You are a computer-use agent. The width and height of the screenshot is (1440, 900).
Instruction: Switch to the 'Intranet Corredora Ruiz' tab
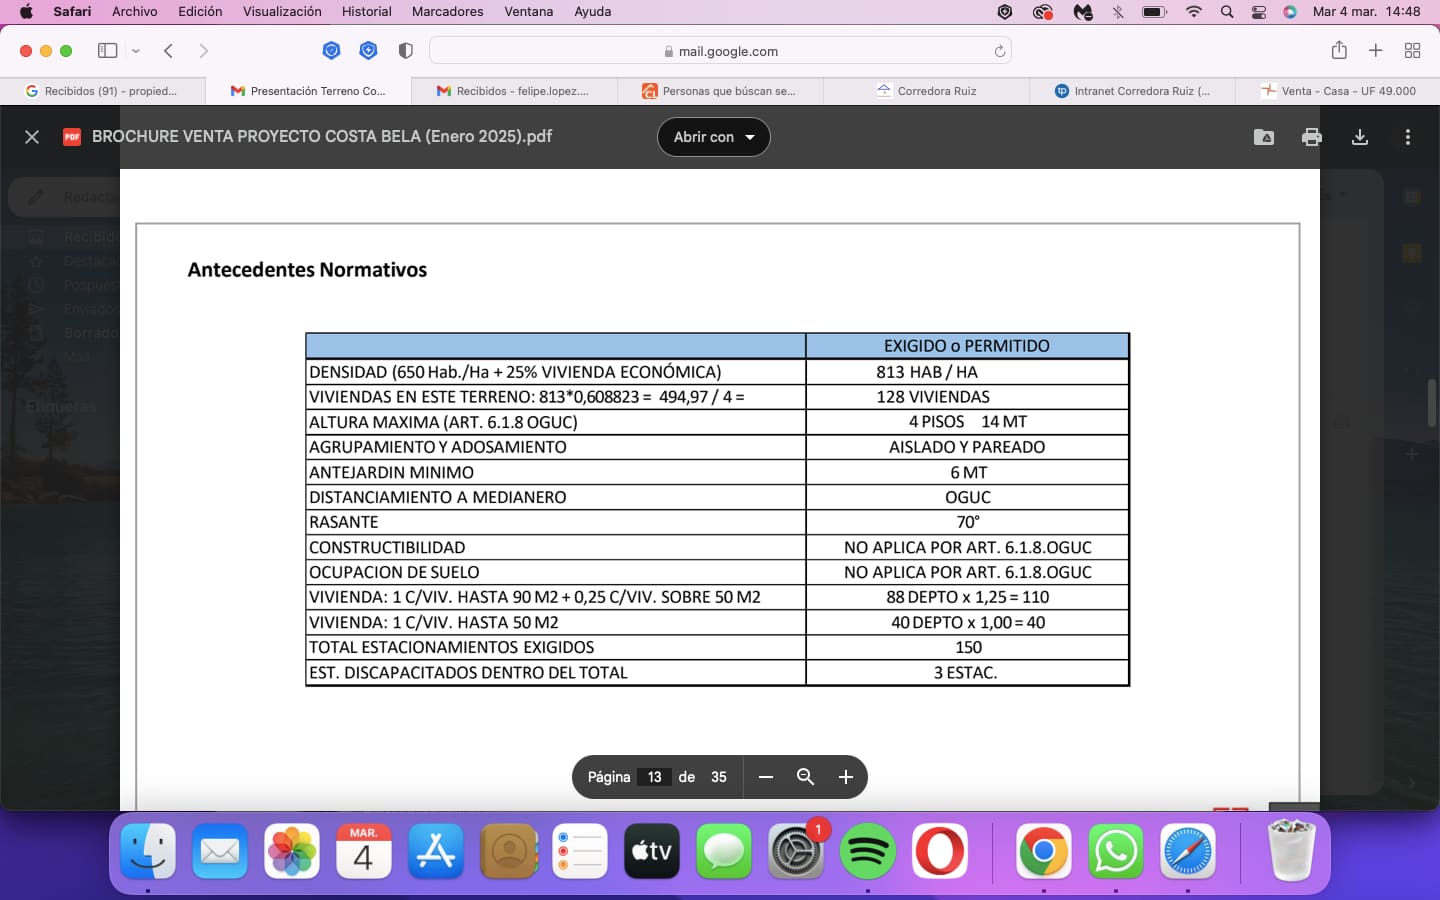pos(1133,91)
